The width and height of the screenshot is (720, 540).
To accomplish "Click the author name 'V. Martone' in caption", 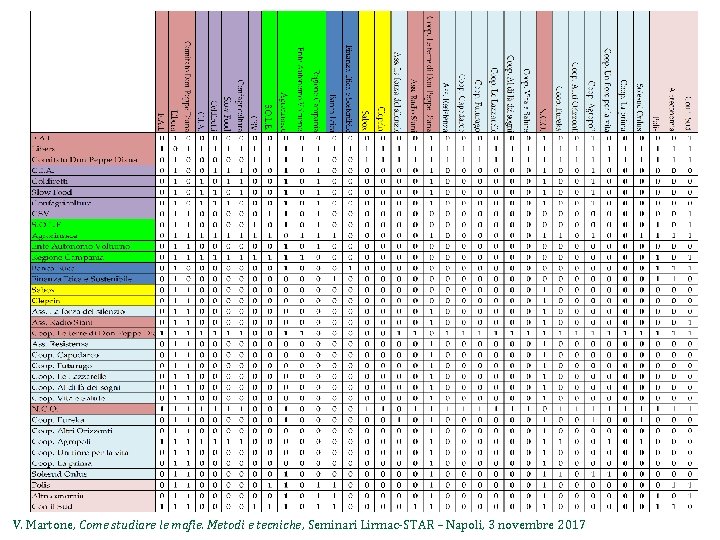I will 45,525.
